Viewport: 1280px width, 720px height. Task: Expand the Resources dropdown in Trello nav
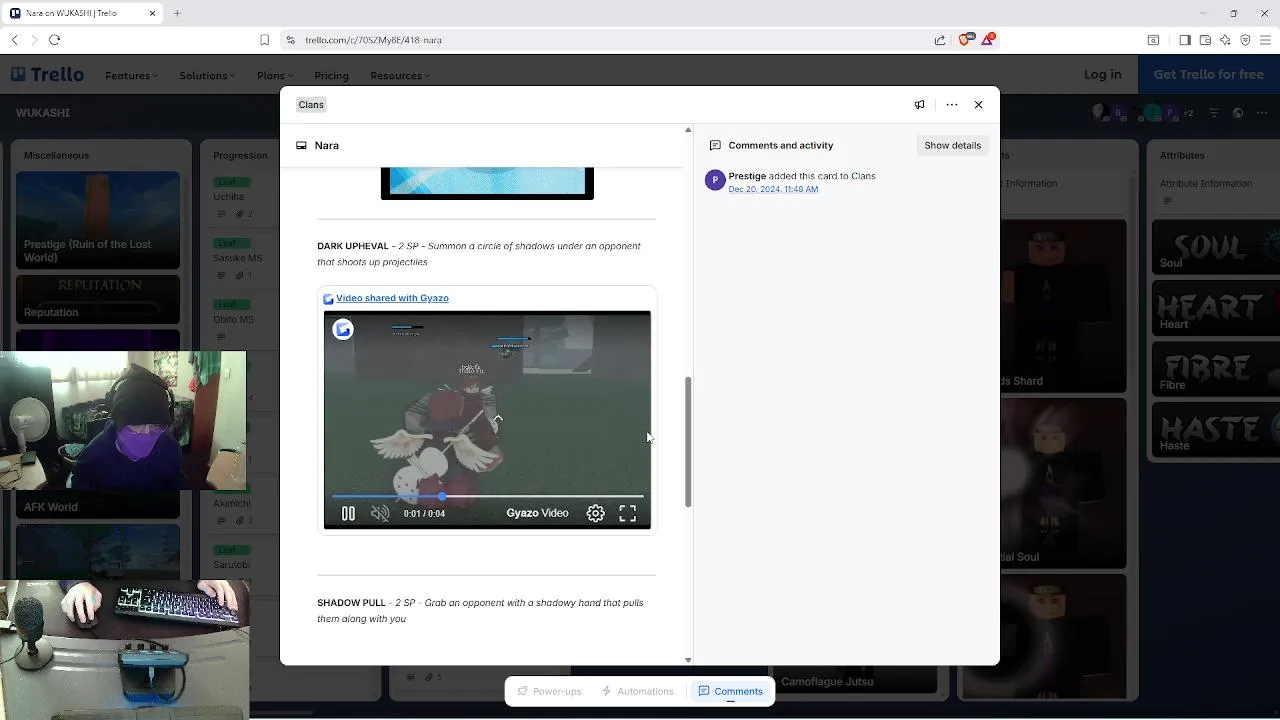tap(400, 75)
